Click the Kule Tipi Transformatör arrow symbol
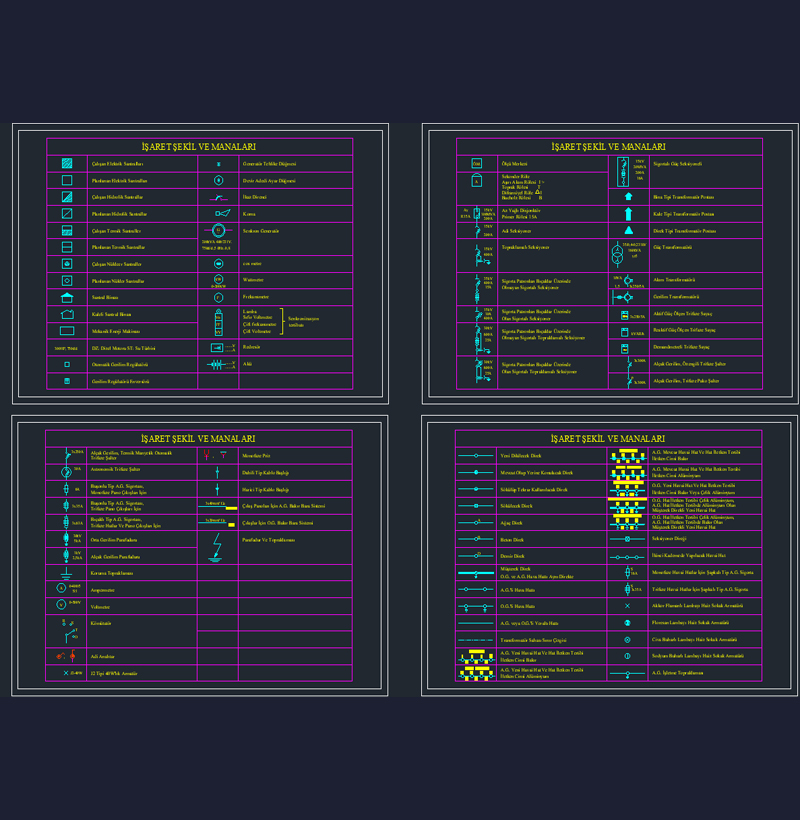The image size is (800, 820). [629, 213]
